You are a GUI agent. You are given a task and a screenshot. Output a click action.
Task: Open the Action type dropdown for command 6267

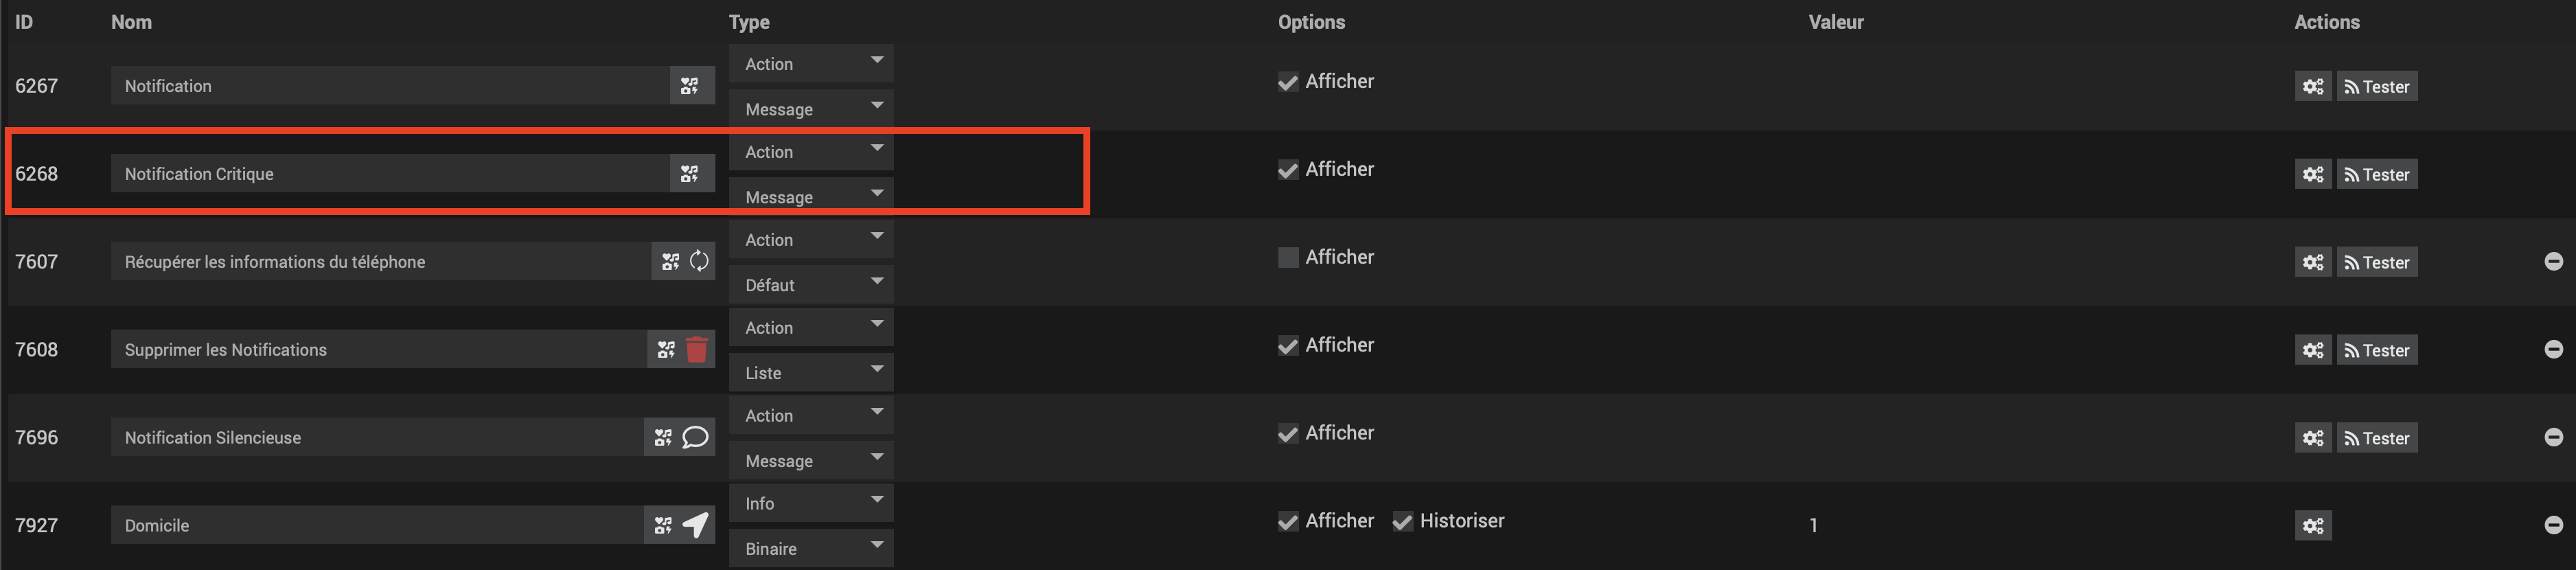pyautogui.click(x=810, y=64)
